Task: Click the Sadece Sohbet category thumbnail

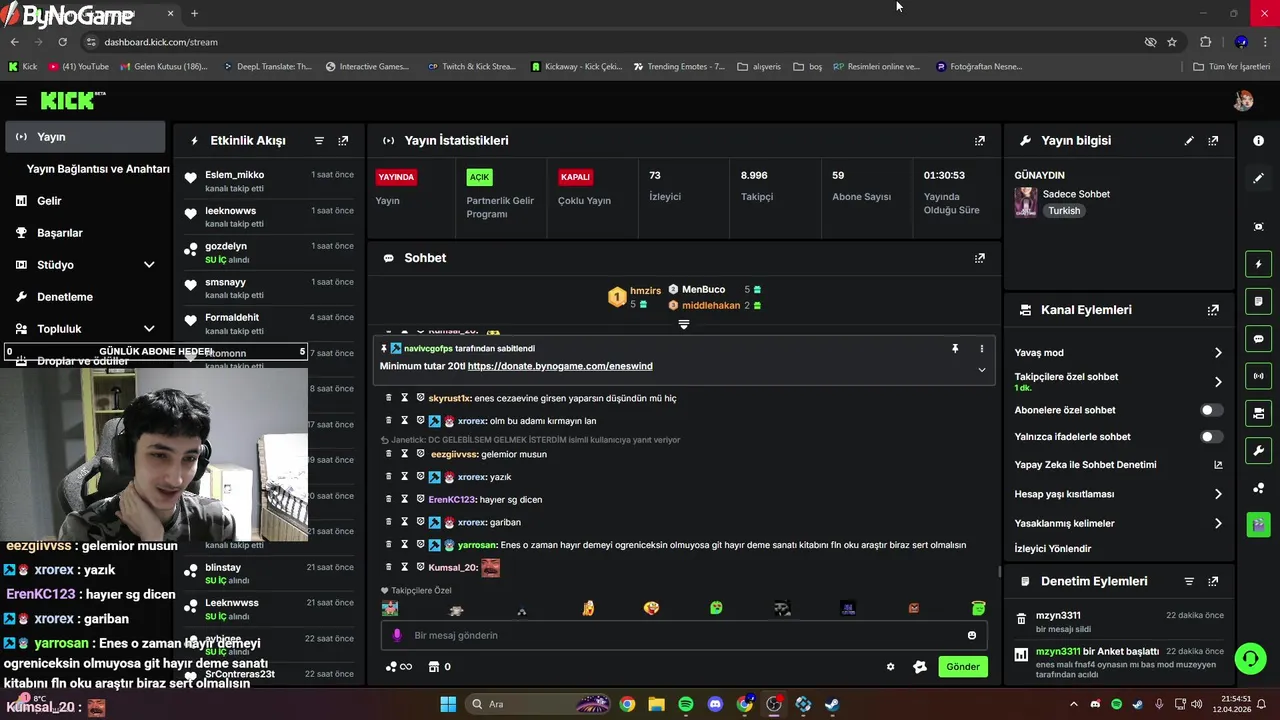Action: (x=1026, y=202)
